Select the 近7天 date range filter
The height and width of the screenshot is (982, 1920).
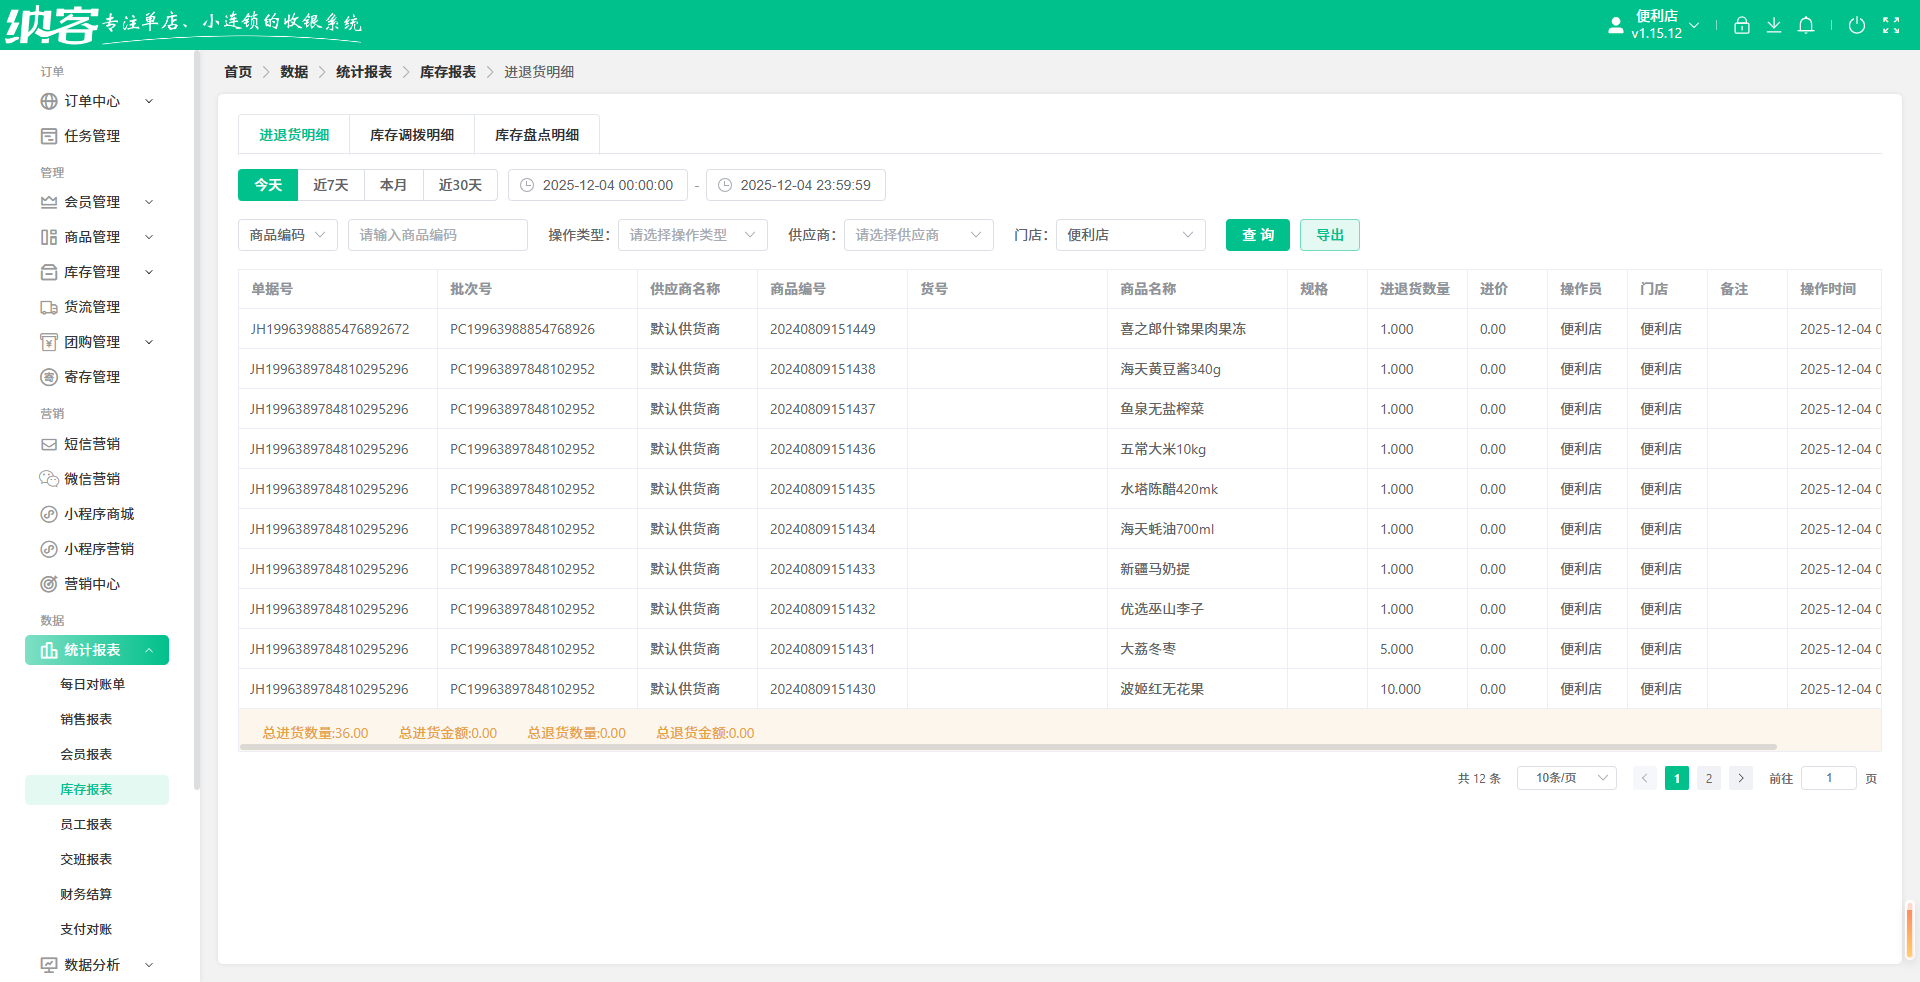[331, 185]
